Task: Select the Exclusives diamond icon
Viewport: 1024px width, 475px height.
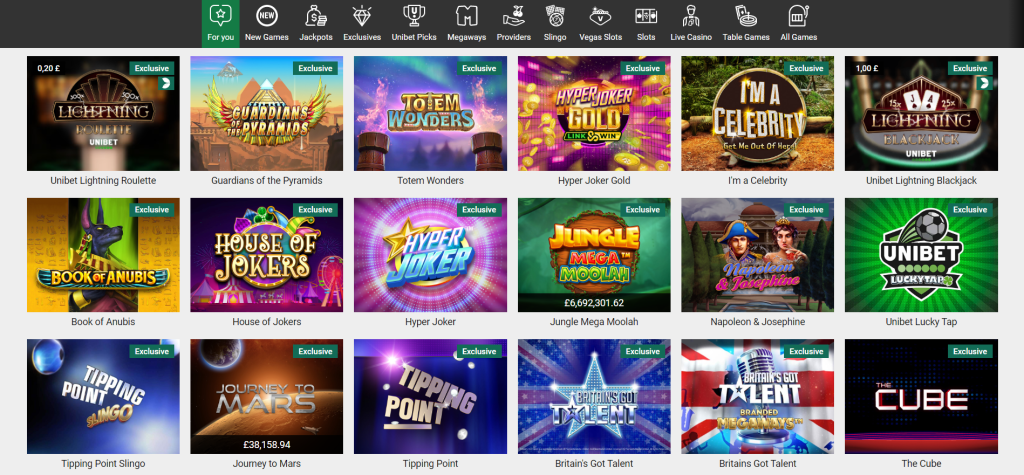Action: click(x=362, y=15)
